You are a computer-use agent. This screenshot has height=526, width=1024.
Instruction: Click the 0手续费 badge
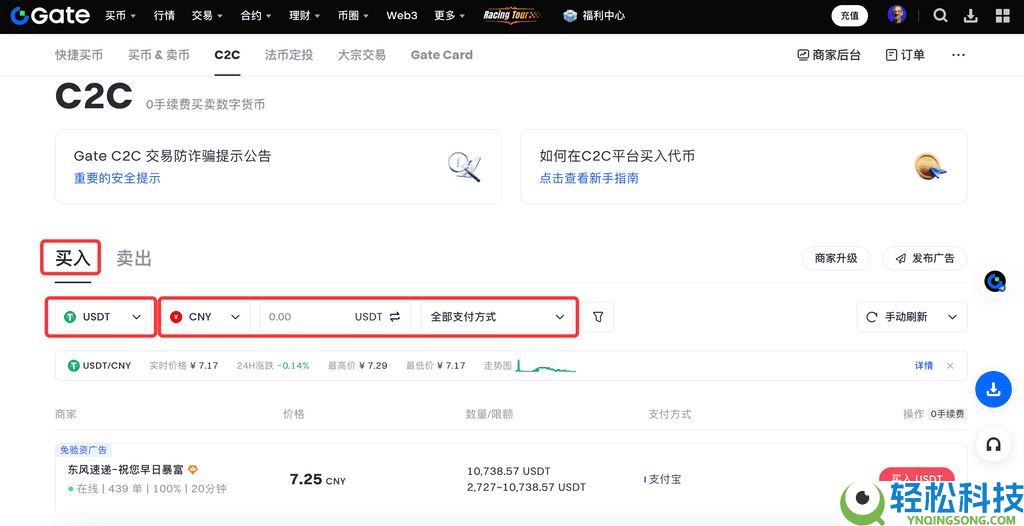tap(948, 414)
